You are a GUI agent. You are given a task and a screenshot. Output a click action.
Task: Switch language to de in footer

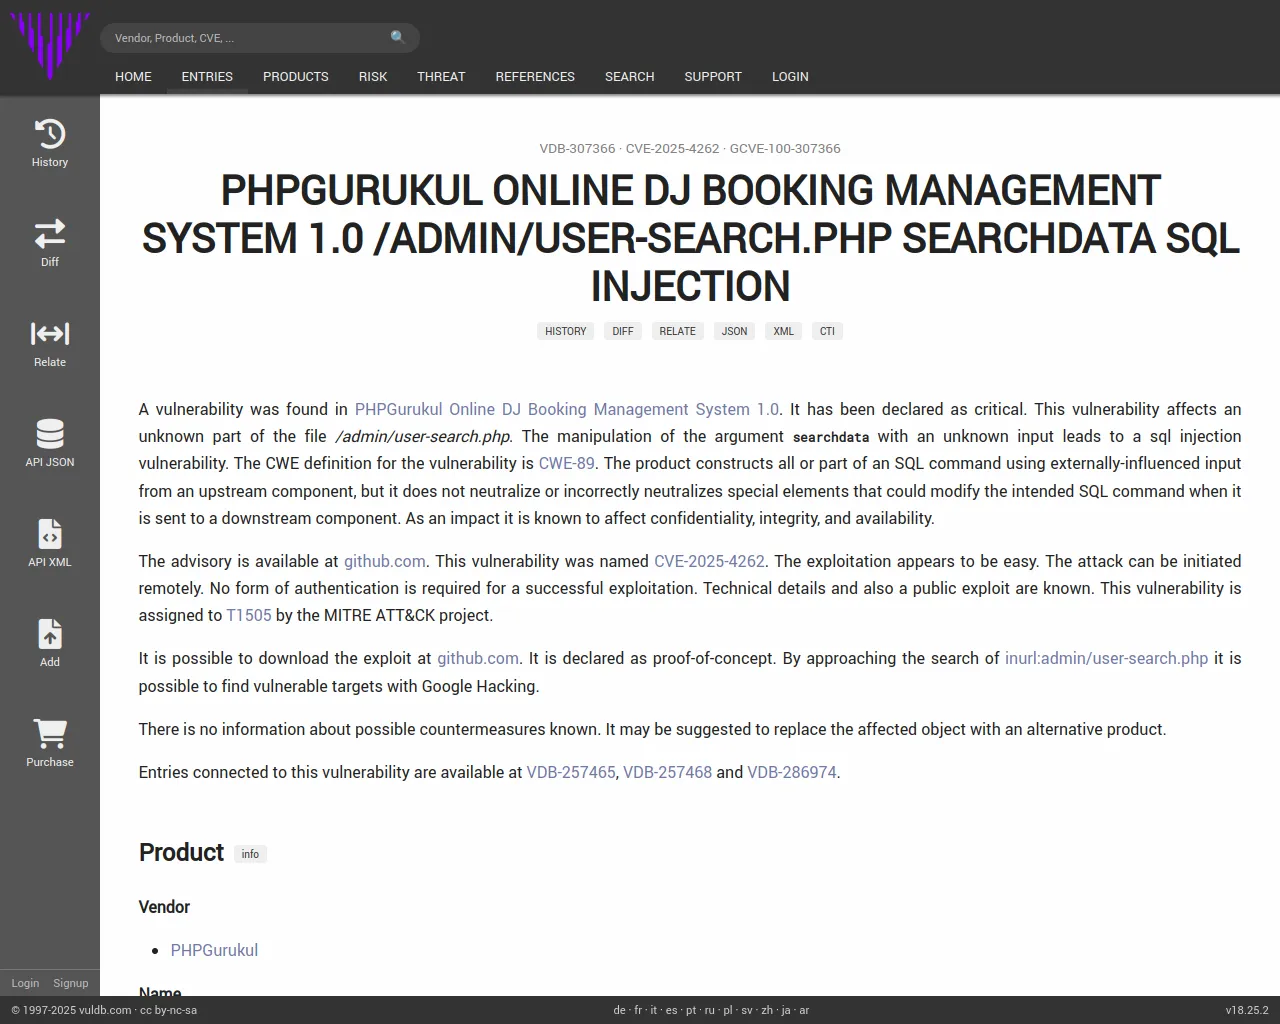coord(619,1010)
